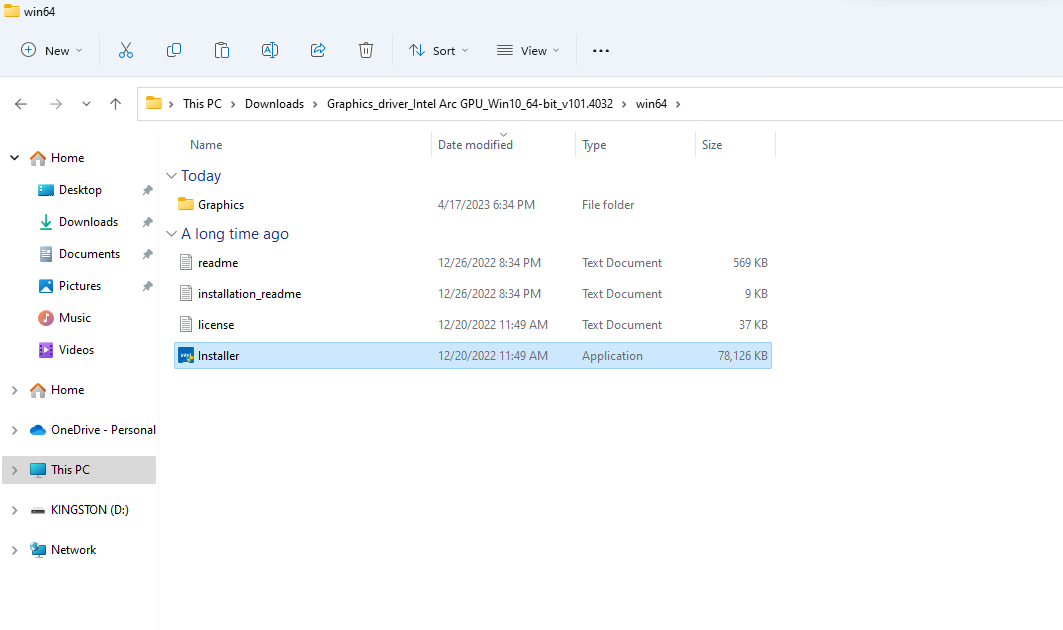Go forward with the right arrow

tap(56, 104)
